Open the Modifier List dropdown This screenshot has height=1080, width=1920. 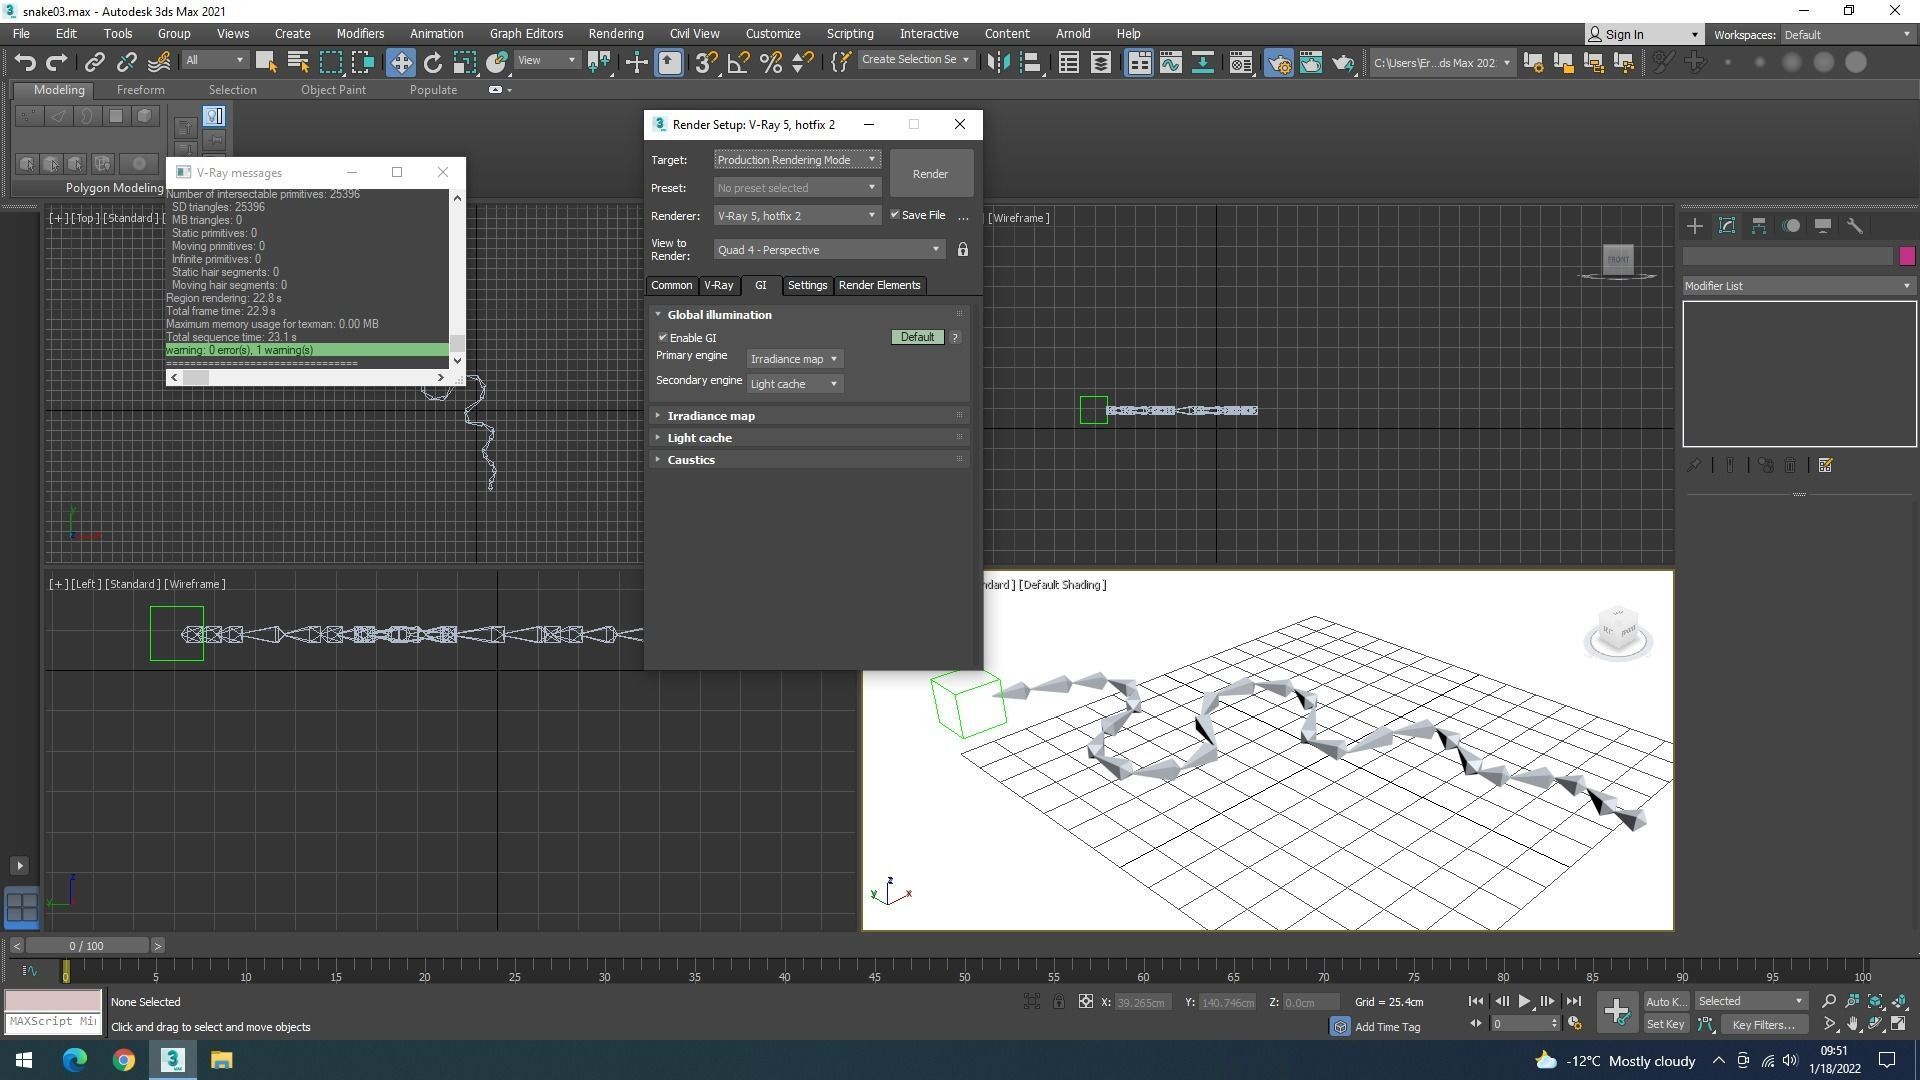click(1798, 286)
